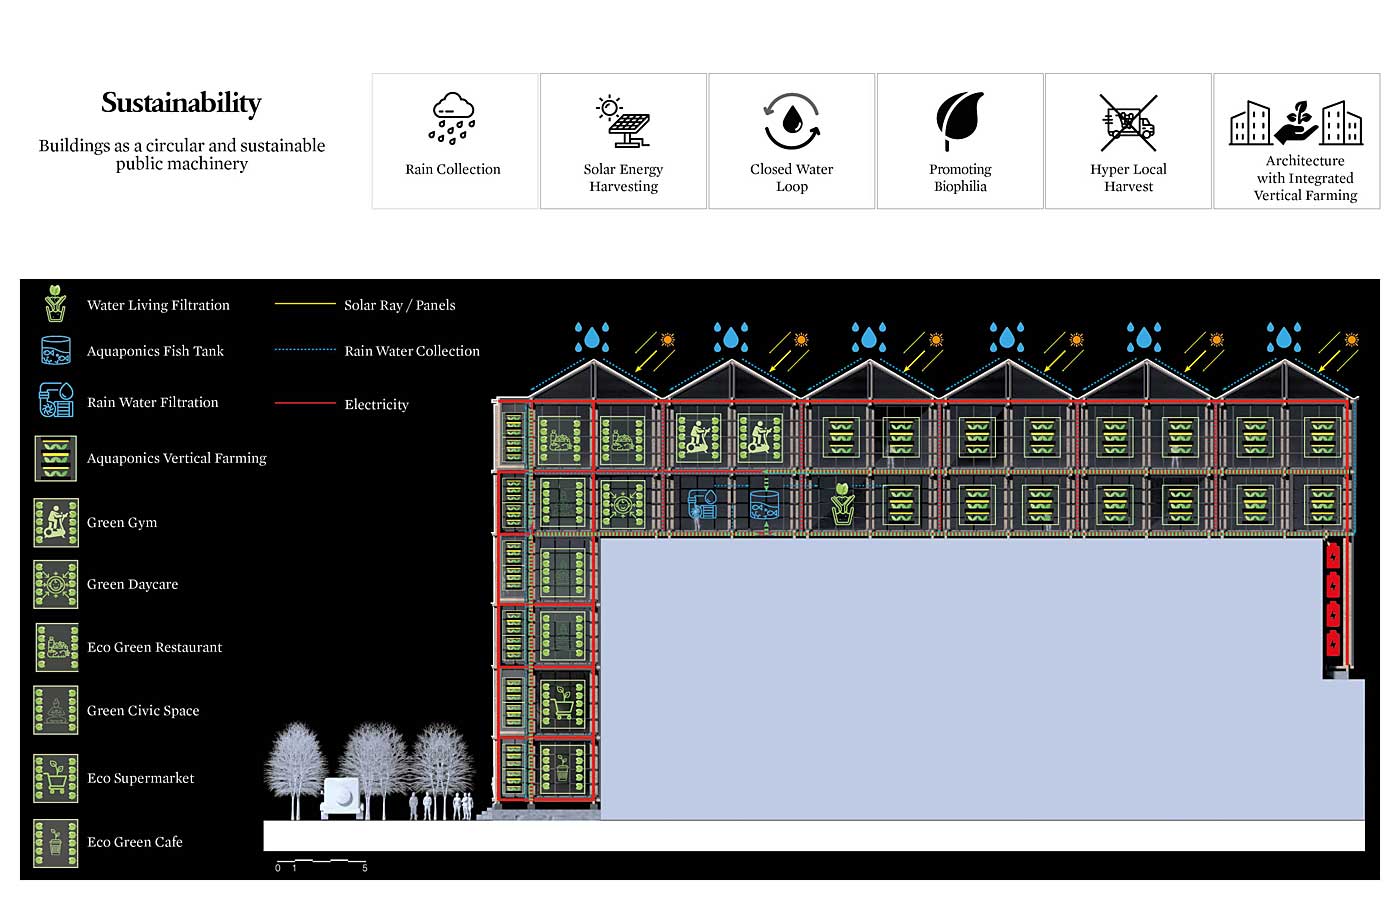Click the red Electricity line swatch

pos(305,404)
